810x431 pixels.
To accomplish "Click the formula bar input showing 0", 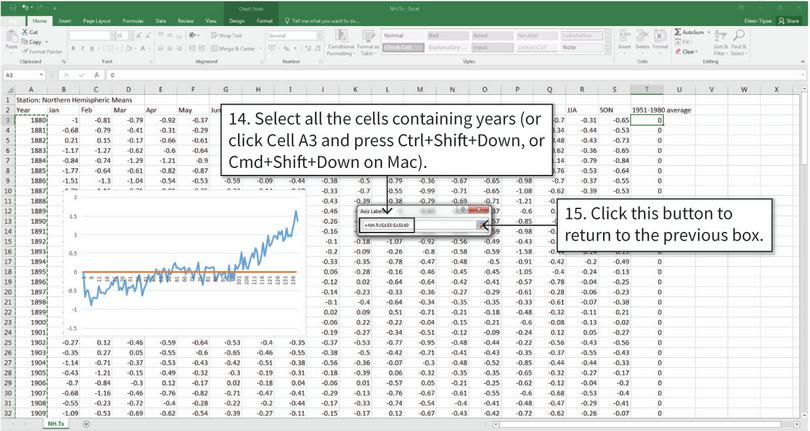I will click(455, 75).
